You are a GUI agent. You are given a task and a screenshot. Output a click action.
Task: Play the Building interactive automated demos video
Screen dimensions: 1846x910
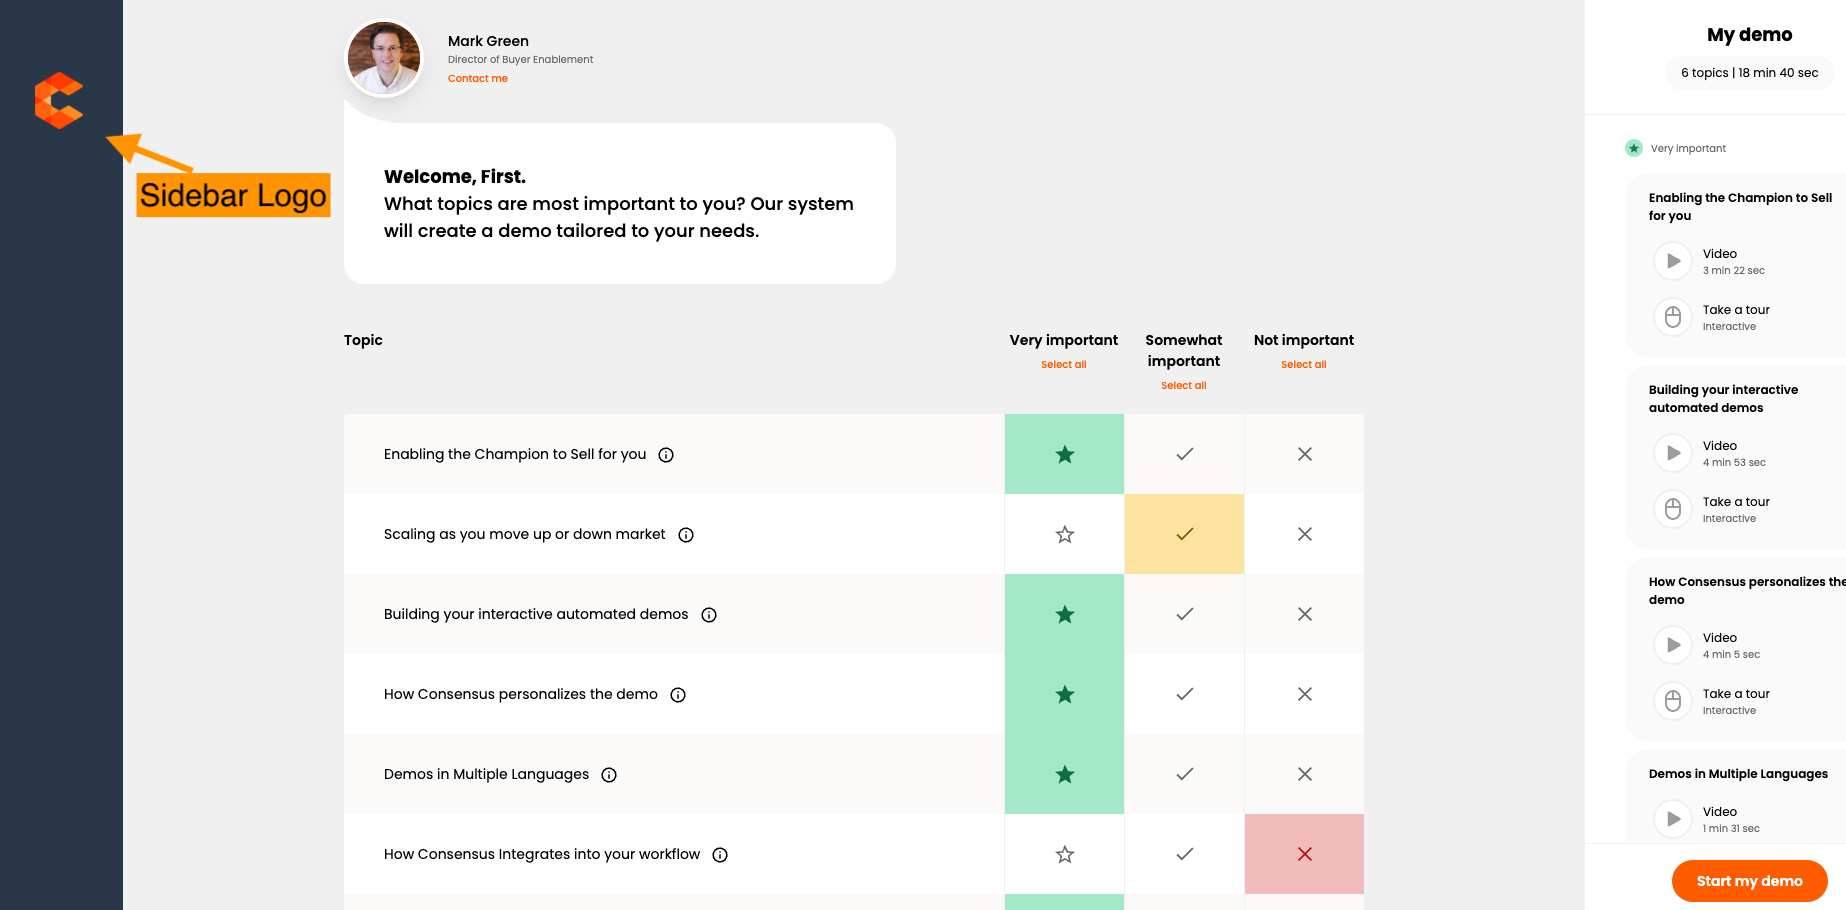click(1673, 453)
